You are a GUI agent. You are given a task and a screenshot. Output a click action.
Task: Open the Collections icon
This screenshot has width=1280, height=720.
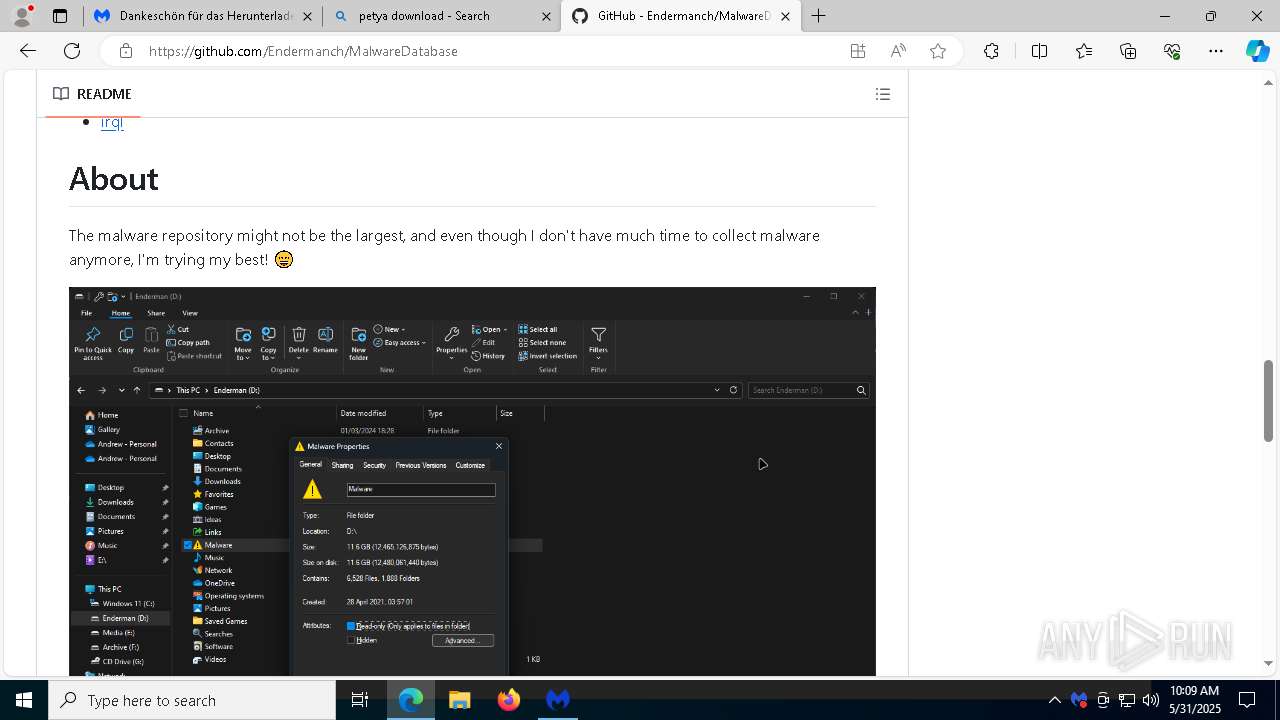(x=1128, y=51)
